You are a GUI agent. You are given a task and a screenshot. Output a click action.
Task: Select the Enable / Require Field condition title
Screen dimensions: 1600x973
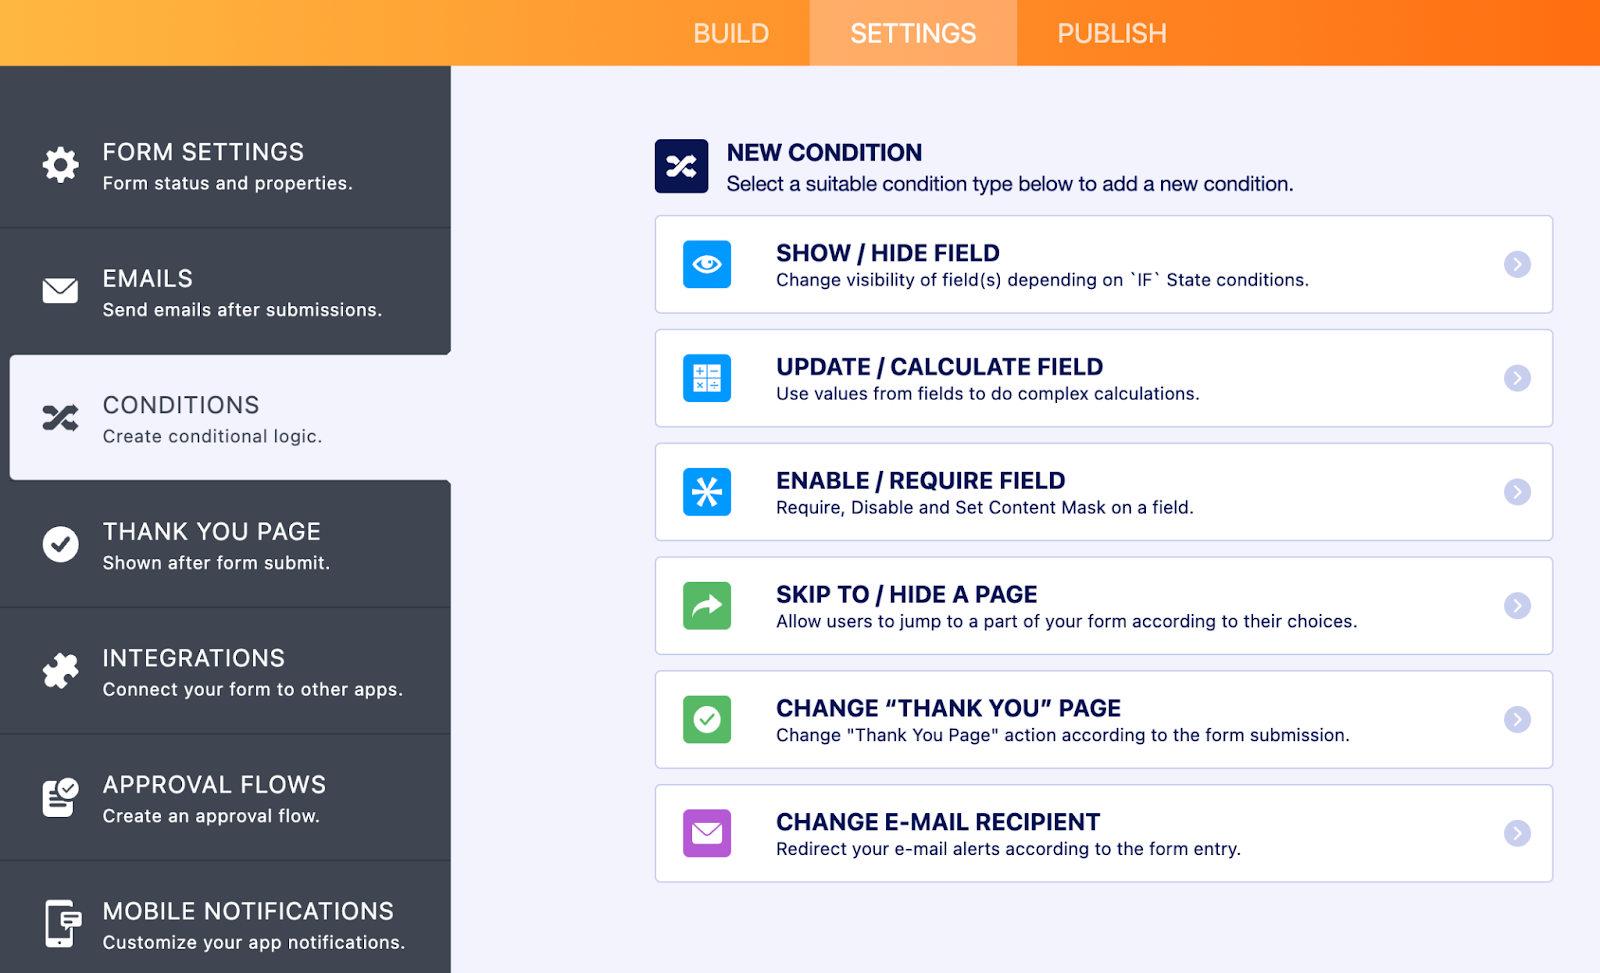[920, 481]
